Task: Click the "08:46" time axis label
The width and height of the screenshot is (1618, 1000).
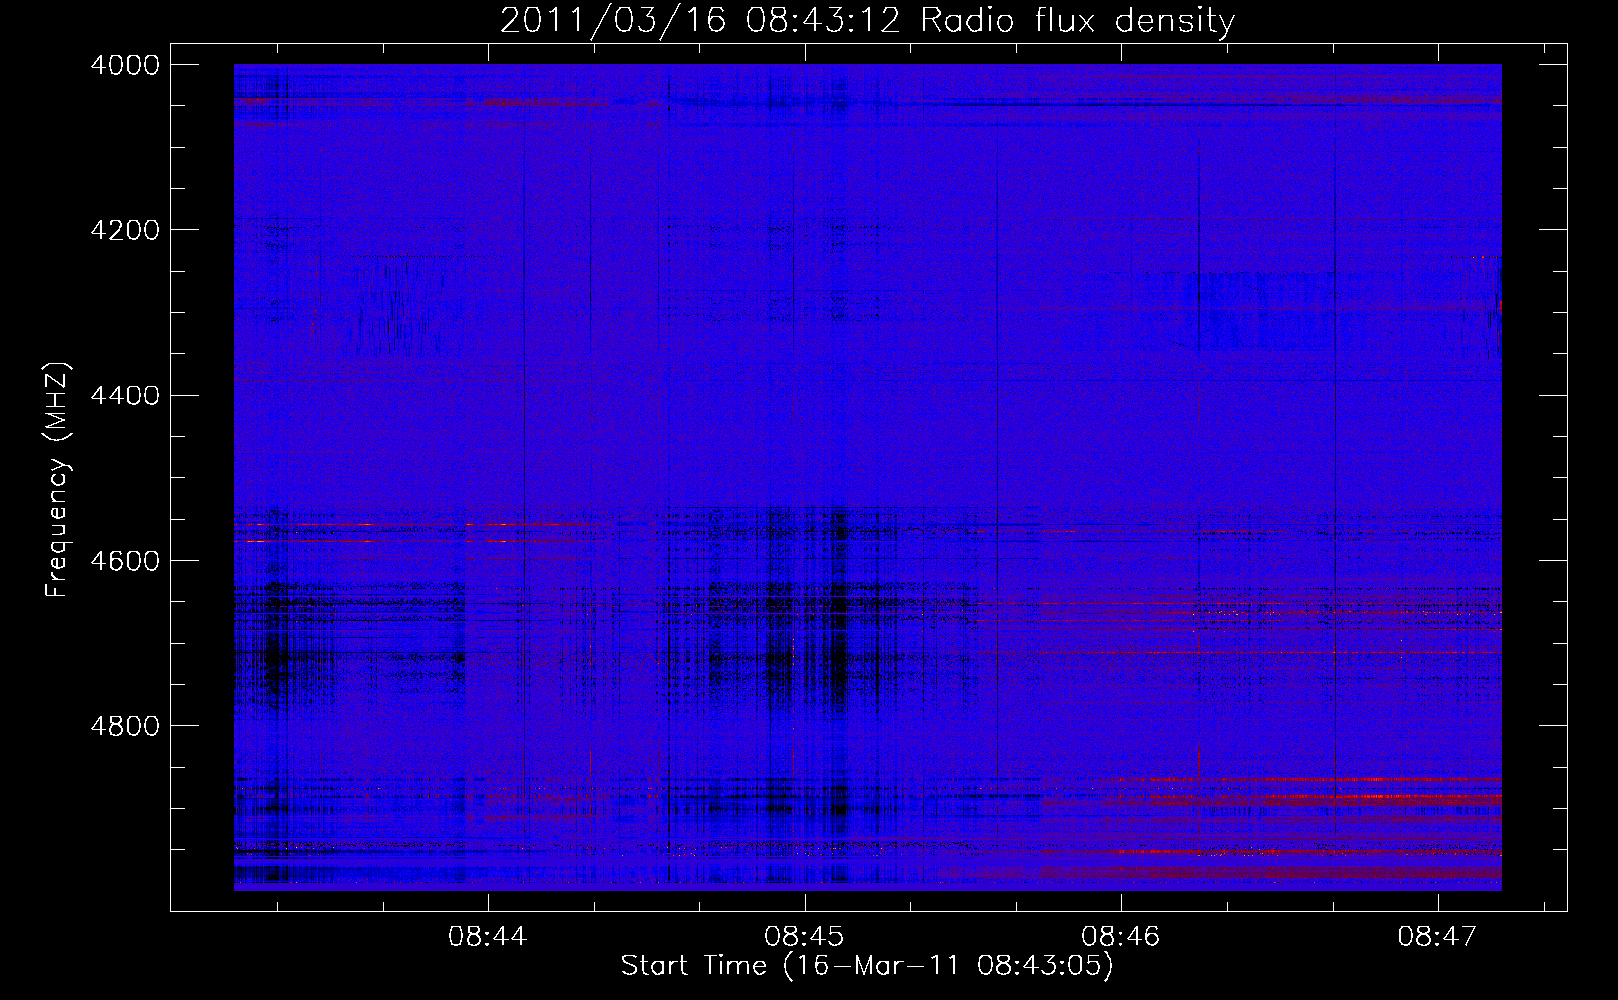Action: tap(1121, 937)
